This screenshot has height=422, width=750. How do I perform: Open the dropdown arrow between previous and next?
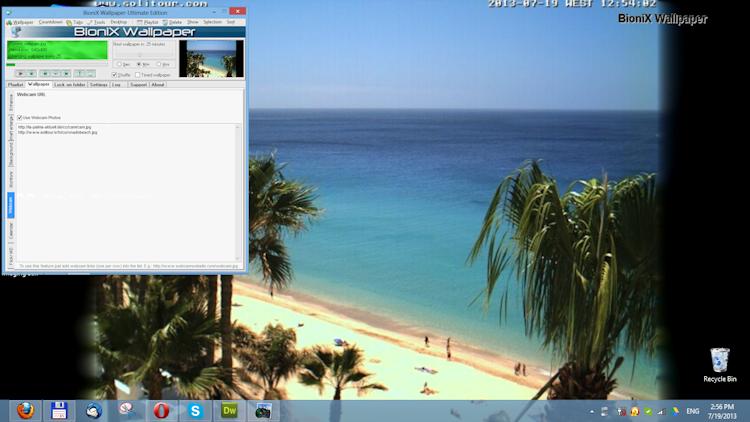[x=55, y=74]
